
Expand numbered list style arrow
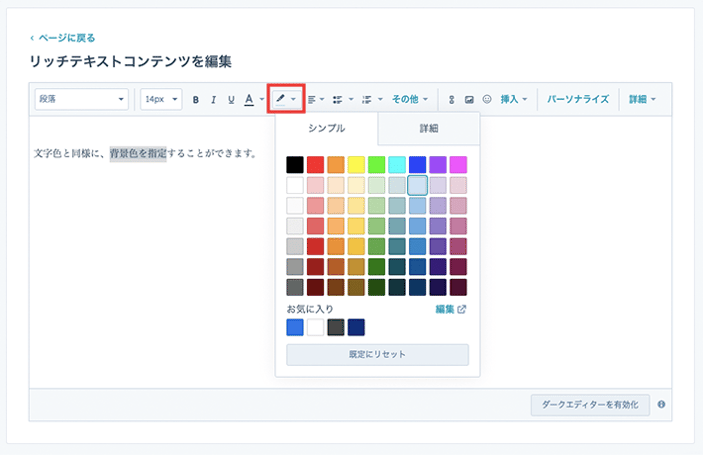[380, 100]
